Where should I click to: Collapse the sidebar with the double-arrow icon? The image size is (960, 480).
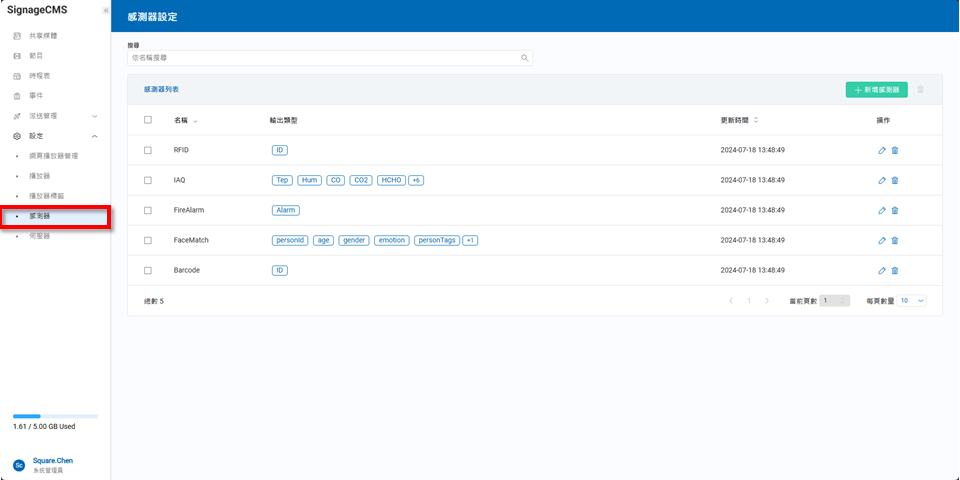[x=106, y=10]
